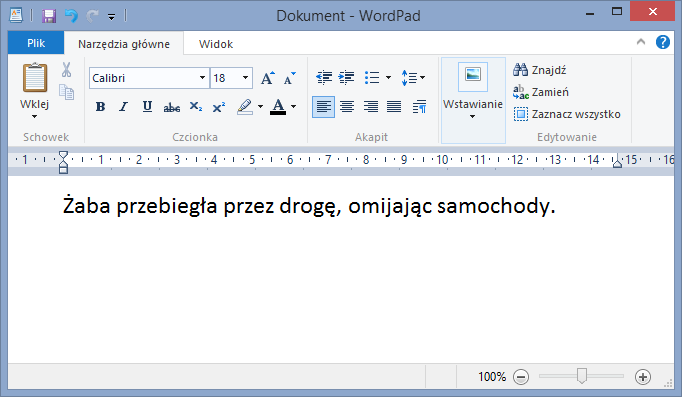The height and width of the screenshot is (397, 682).
Task: Zoom in with the plus button
Action: [643, 377]
